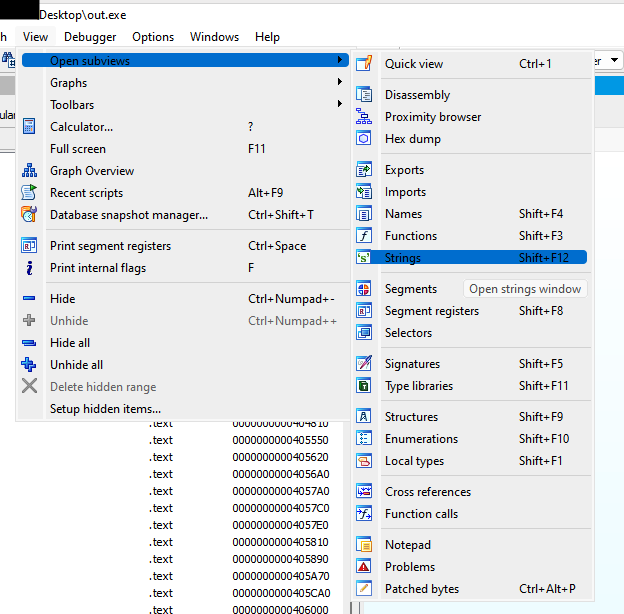Select address 0000000000405890 row

280,559
